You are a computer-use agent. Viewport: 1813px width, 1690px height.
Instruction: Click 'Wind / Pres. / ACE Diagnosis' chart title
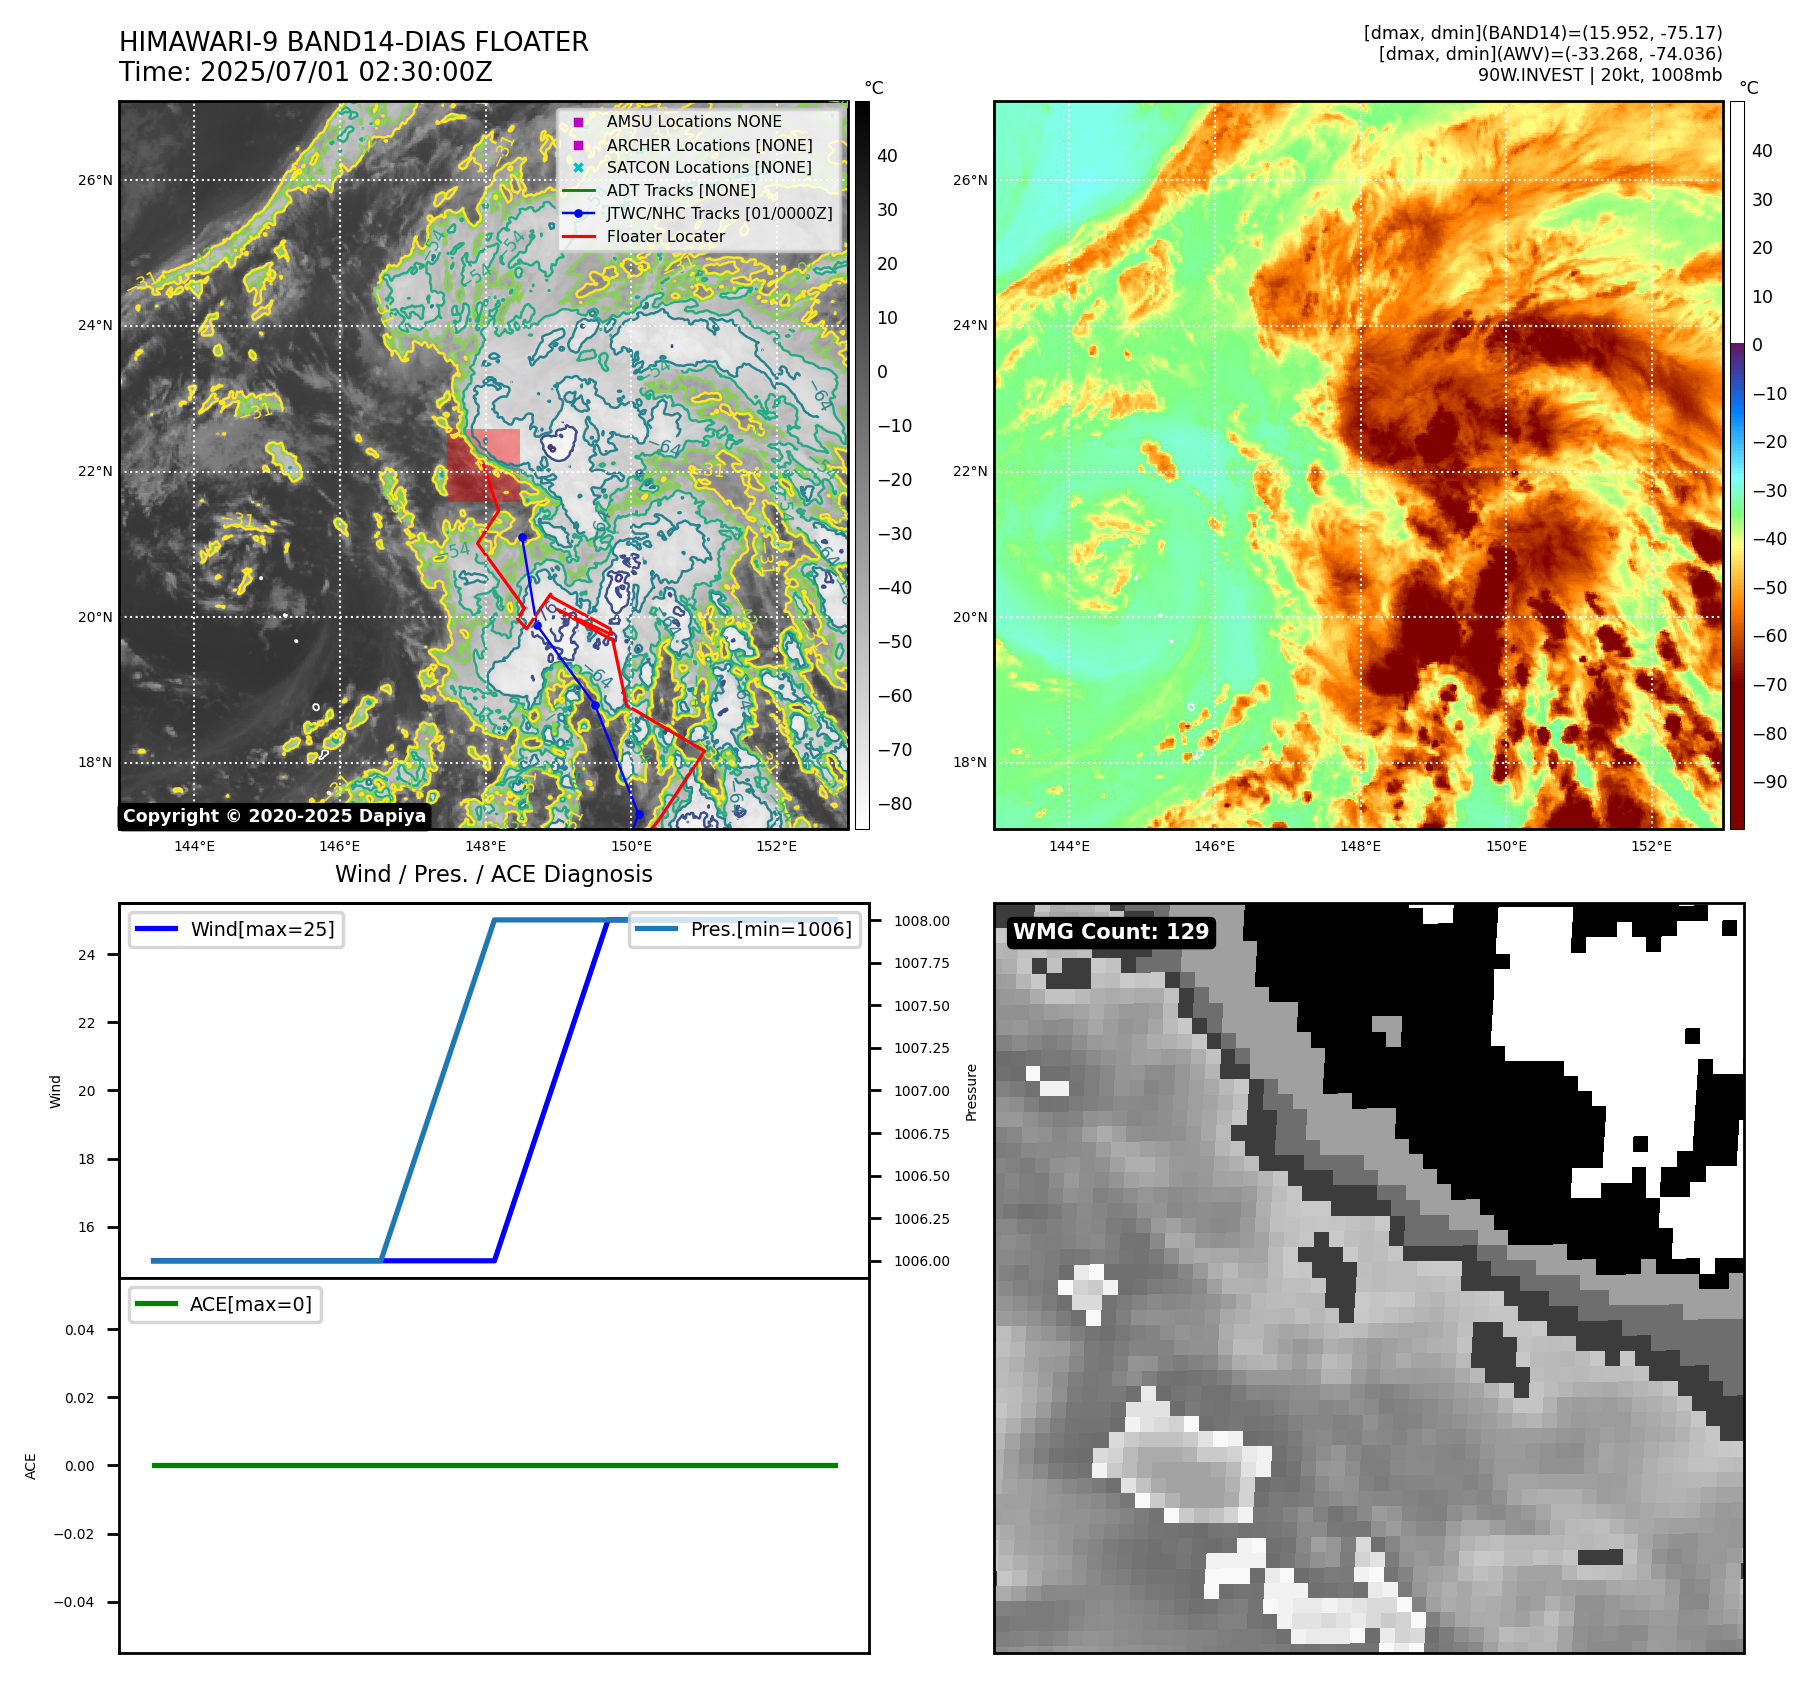(x=494, y=874)
